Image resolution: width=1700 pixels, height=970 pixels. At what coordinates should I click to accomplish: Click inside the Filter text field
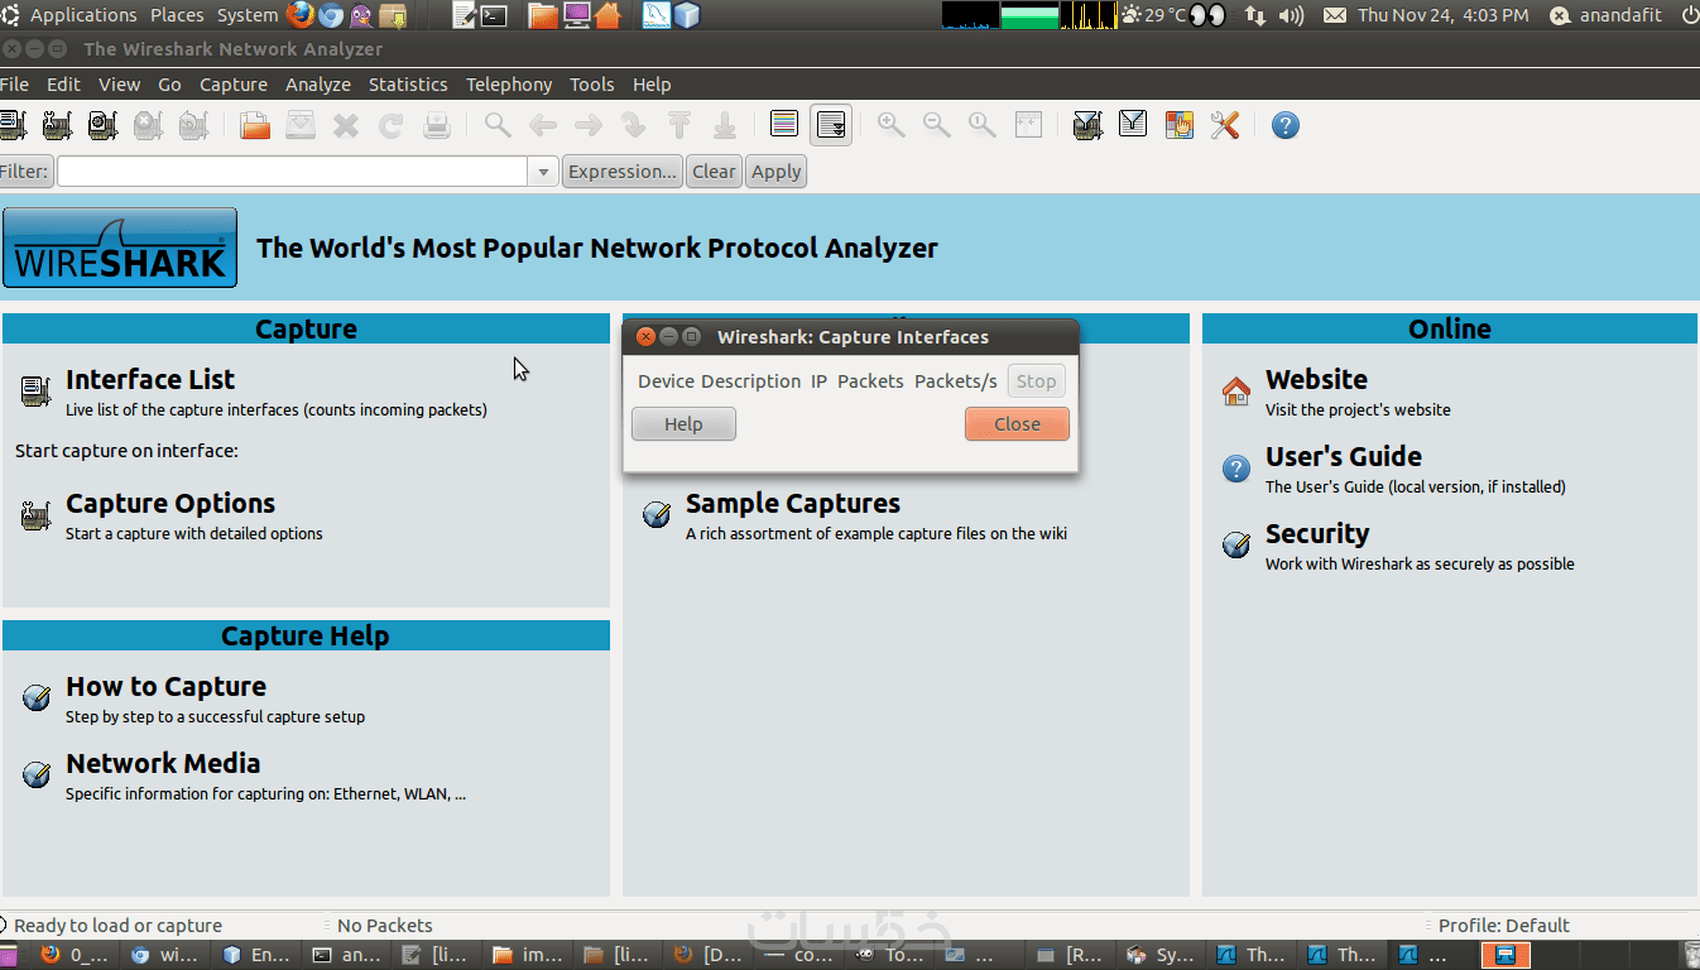[292, 172]
